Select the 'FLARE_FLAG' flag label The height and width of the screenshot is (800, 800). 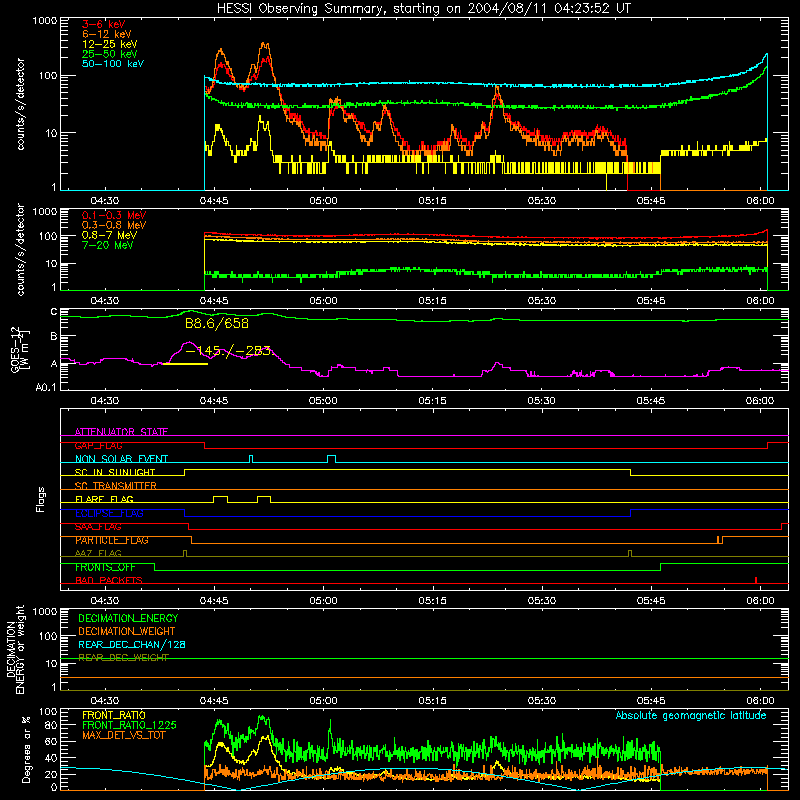pos(104,499)
